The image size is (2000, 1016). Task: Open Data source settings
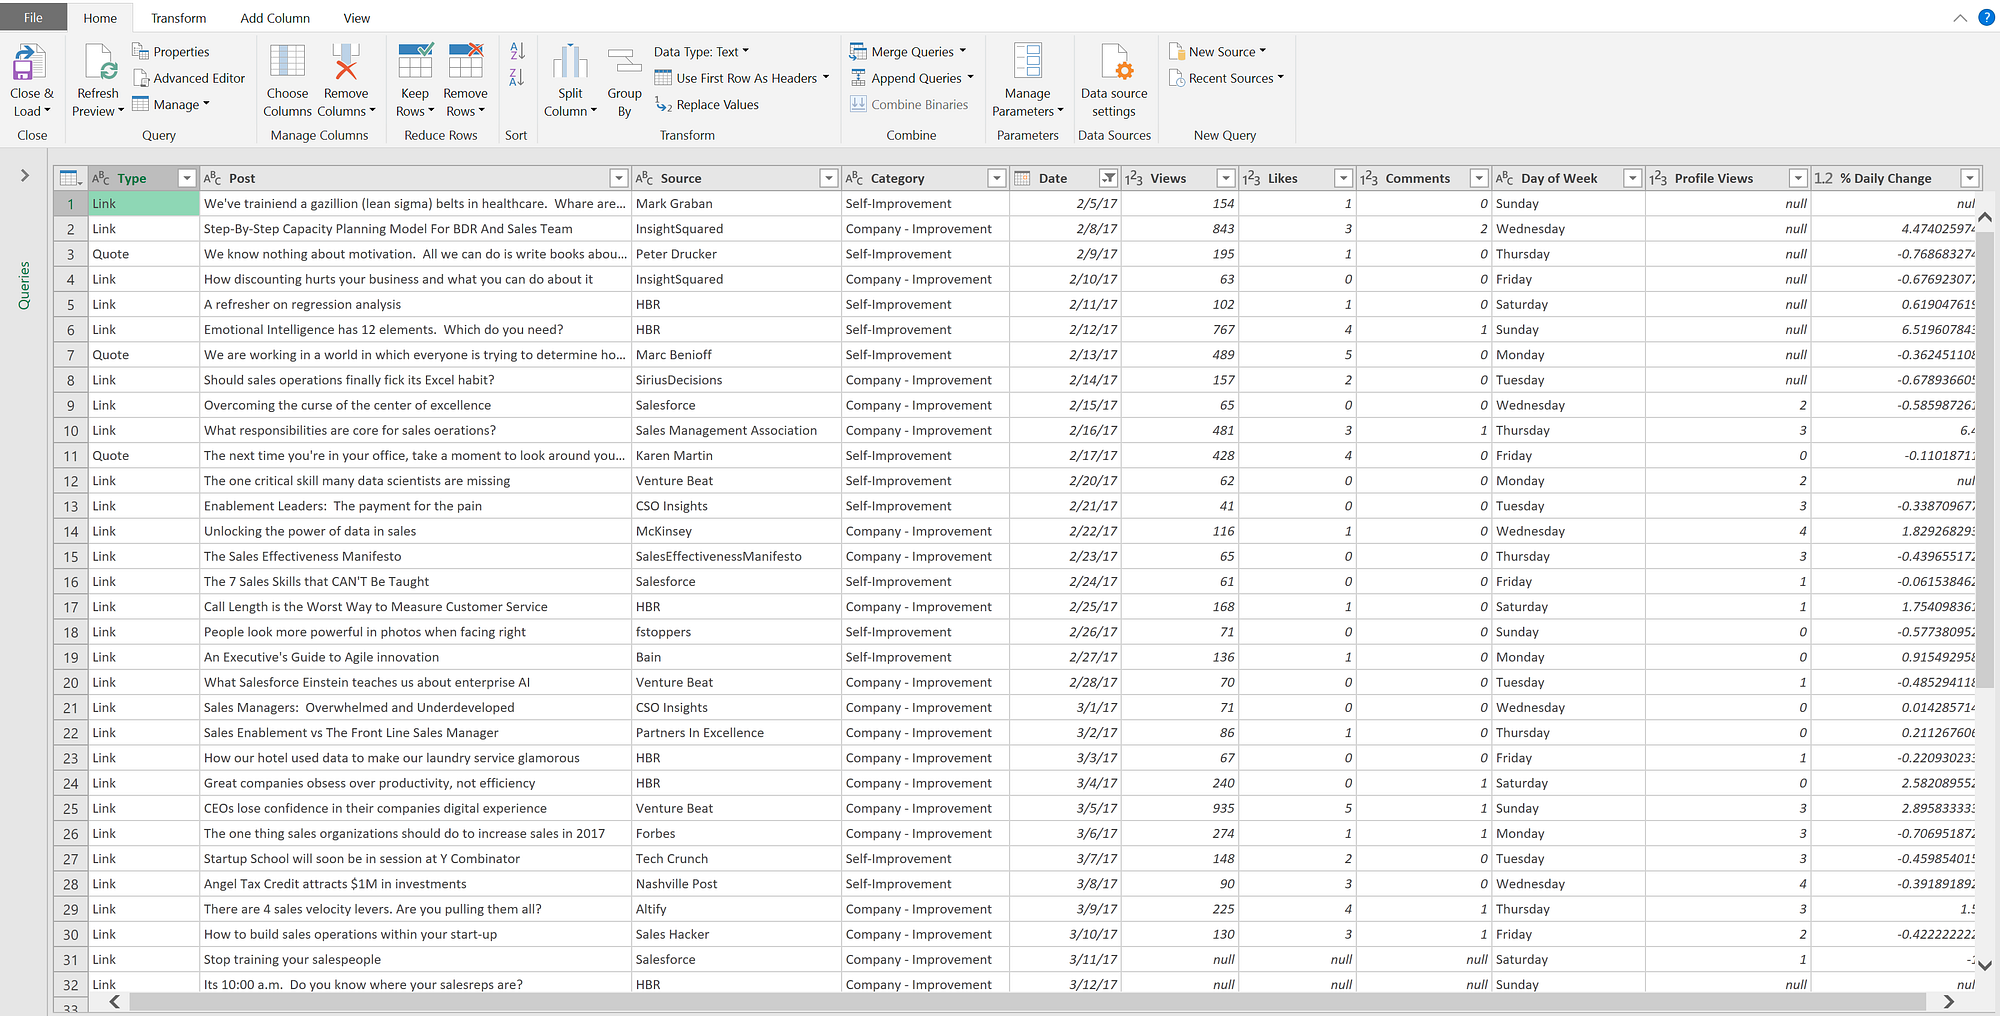point(1114,63)
